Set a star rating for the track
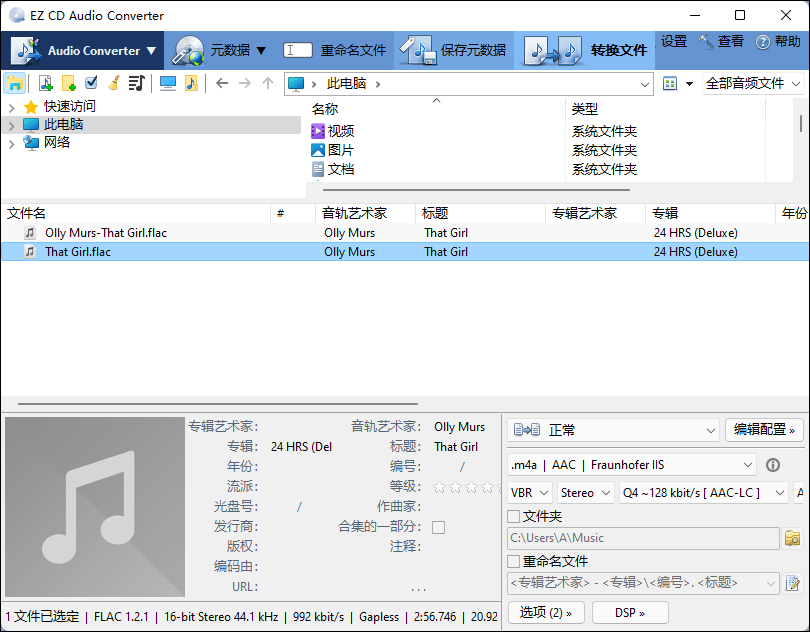This screenshot has height=632, width=810. coord(467,488)
